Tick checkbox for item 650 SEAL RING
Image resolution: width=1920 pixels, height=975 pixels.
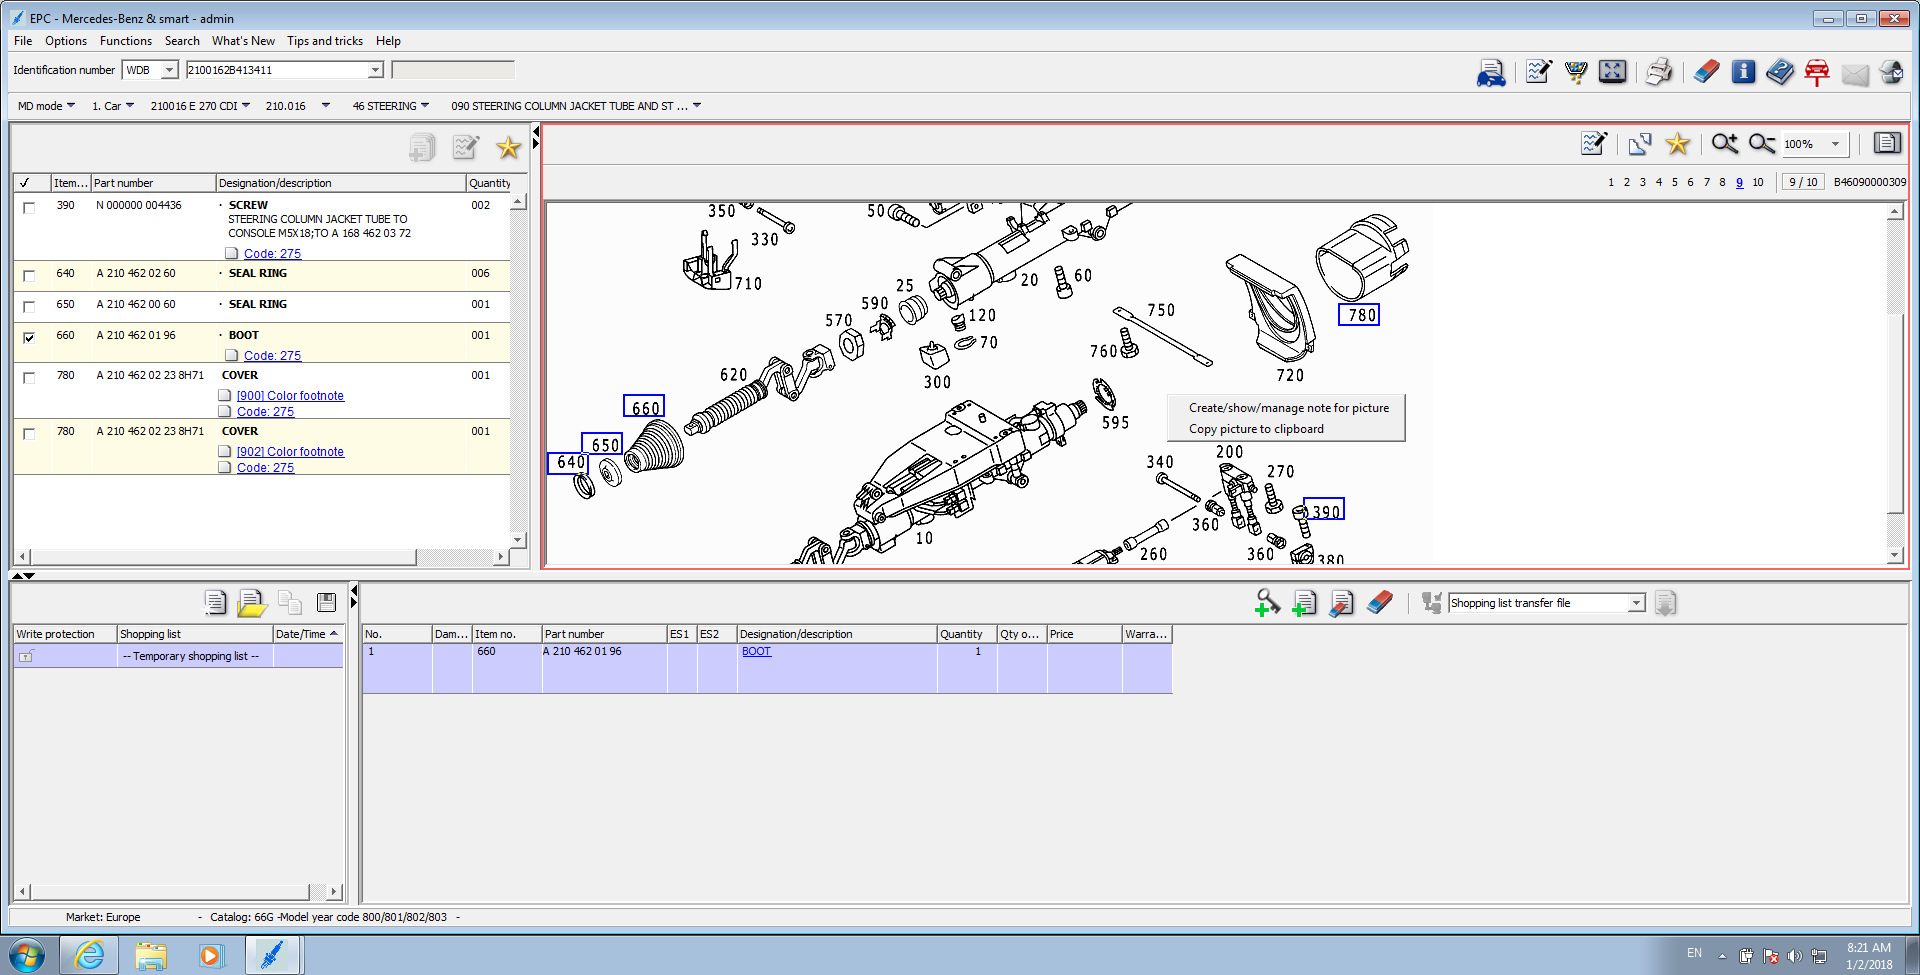pos(29,306)
